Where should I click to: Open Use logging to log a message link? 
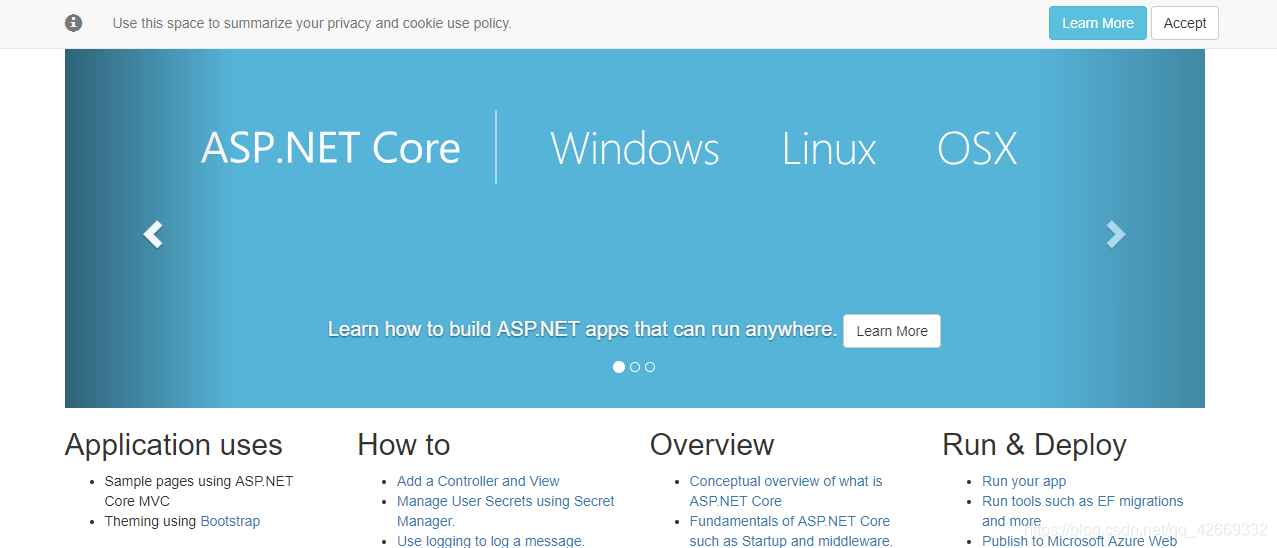click(491, 541)
